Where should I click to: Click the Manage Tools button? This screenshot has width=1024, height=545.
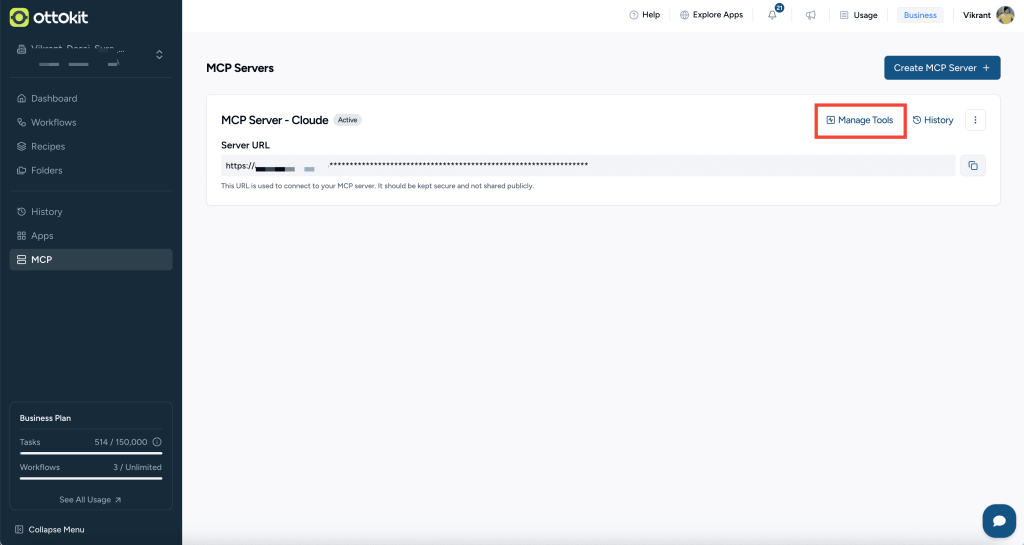[860, 120]
